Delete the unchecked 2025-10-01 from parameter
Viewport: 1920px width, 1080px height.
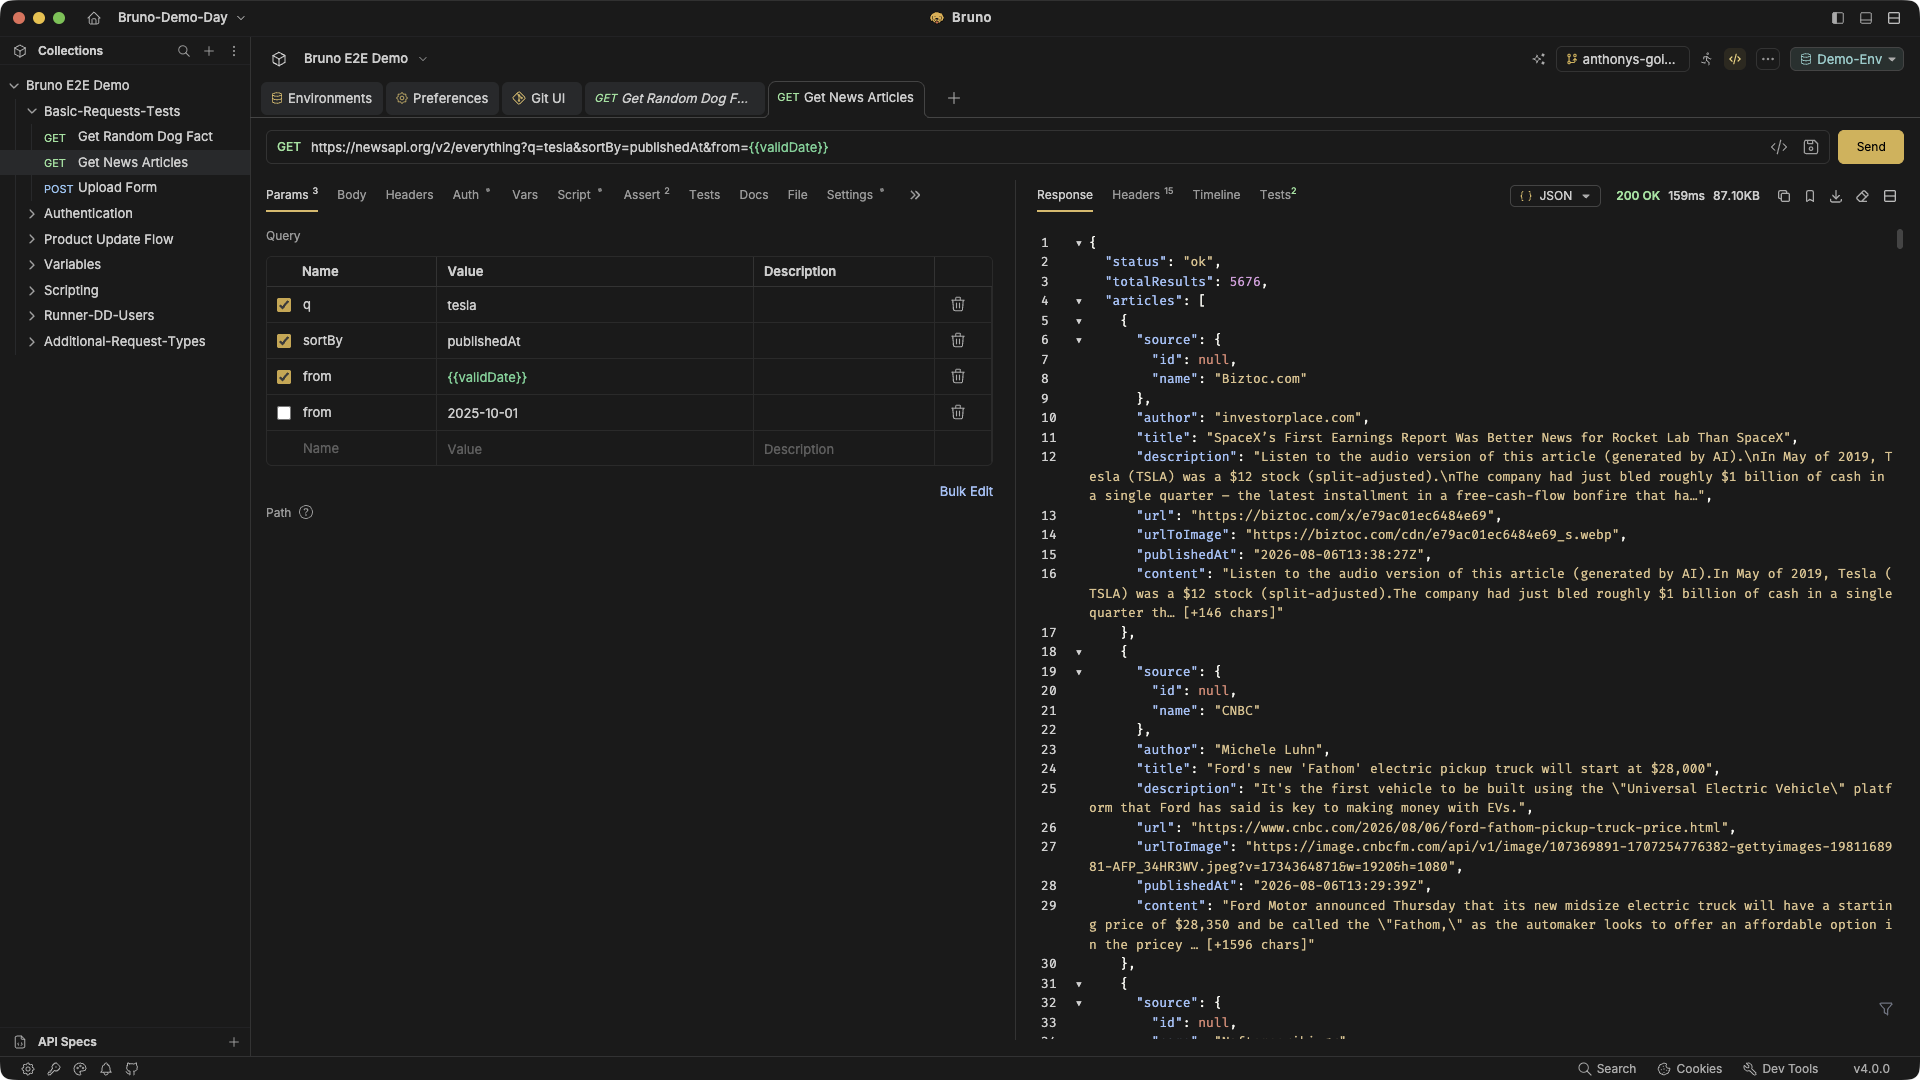[x=958, y=413]
